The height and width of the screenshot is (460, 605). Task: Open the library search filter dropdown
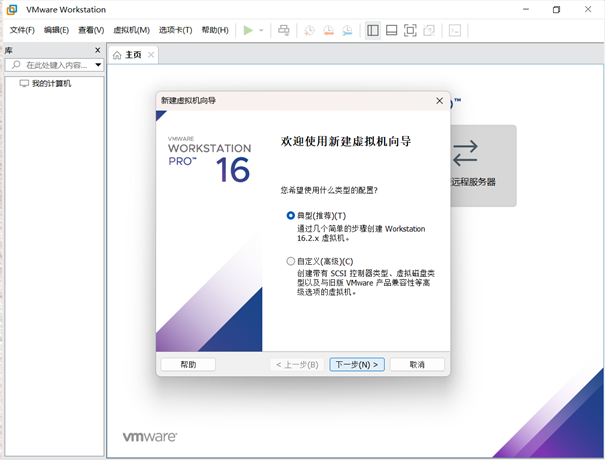click(x=98, y=65)
